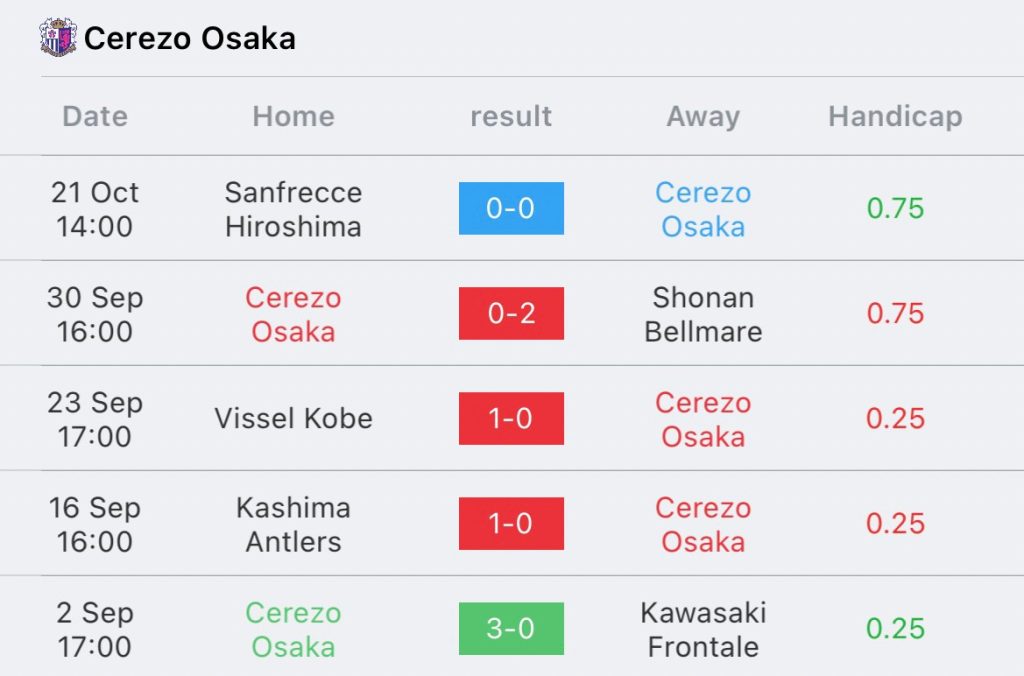1024x676 pixels.
Task: Open Kashima Antlers team link
Action: [x=293, y=524]
